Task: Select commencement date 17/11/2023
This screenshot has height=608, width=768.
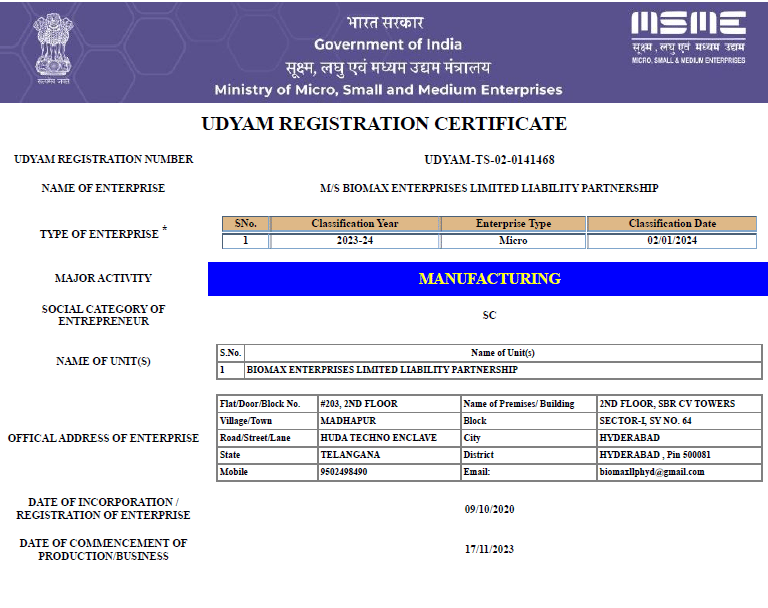Action: 489,549
